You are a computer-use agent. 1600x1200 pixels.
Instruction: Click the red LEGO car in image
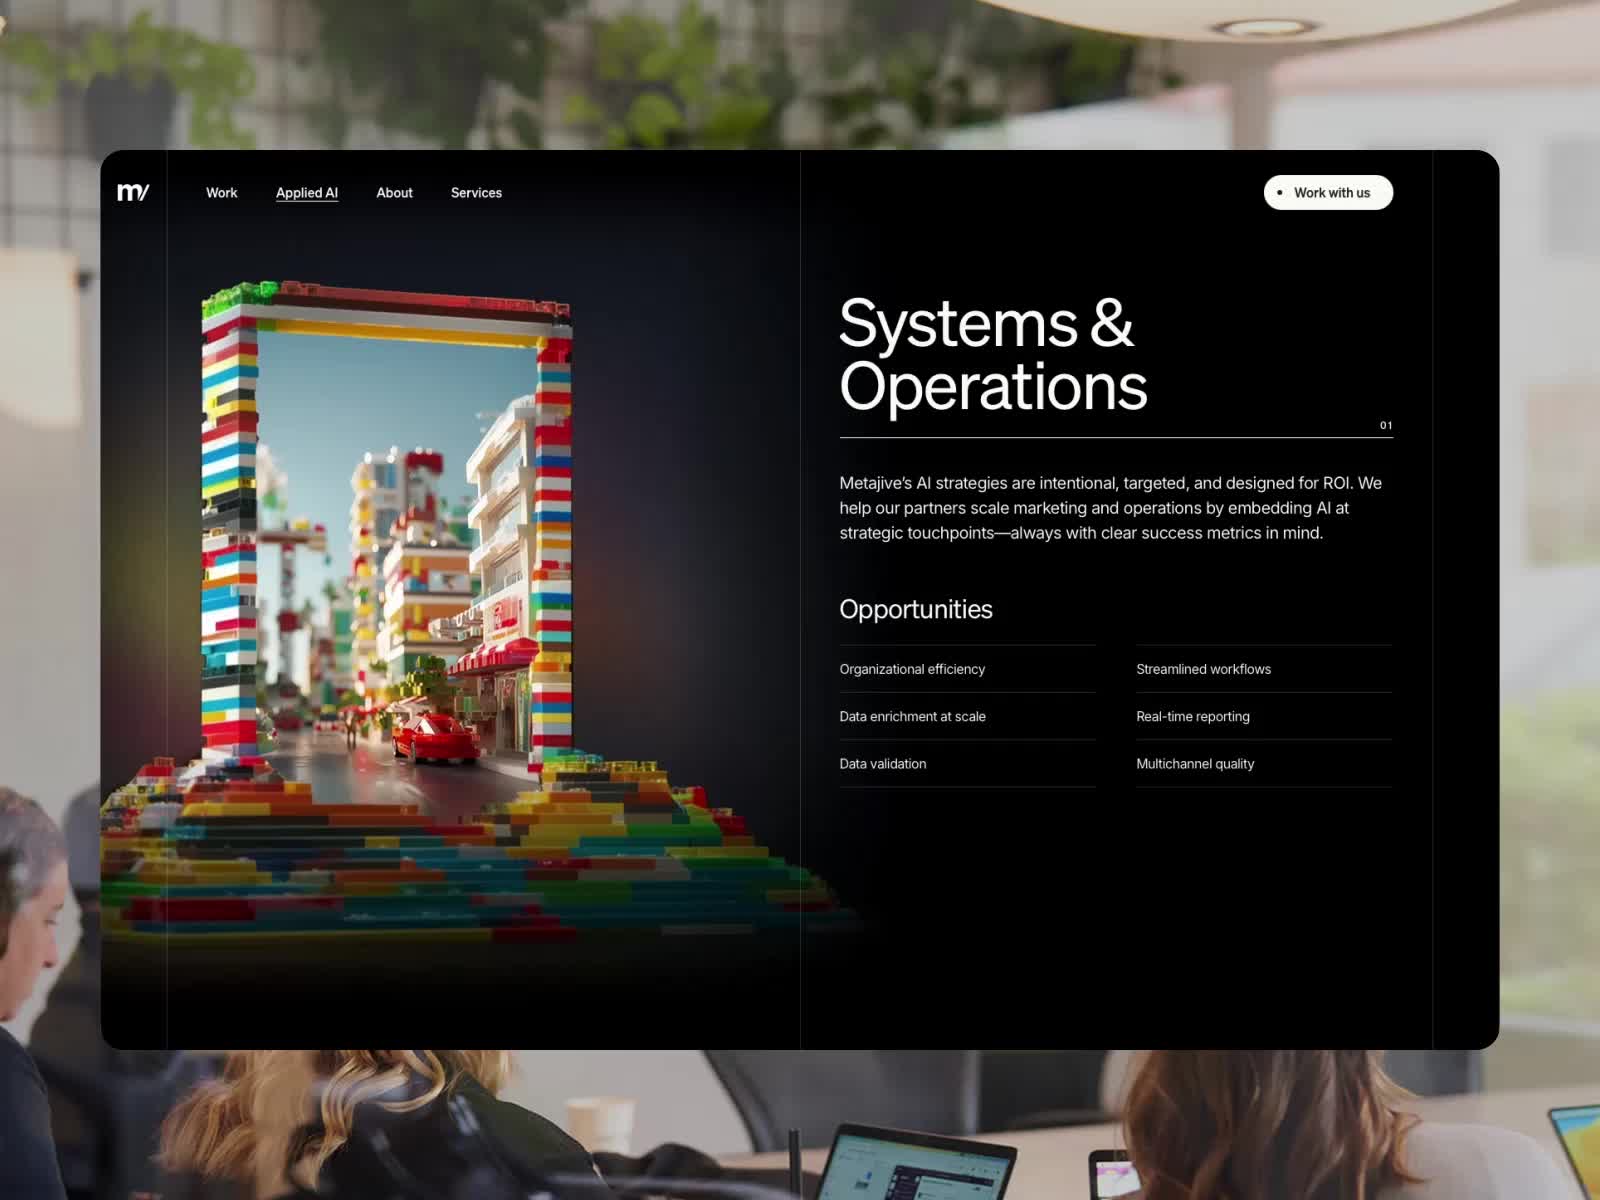pos(435,738)
